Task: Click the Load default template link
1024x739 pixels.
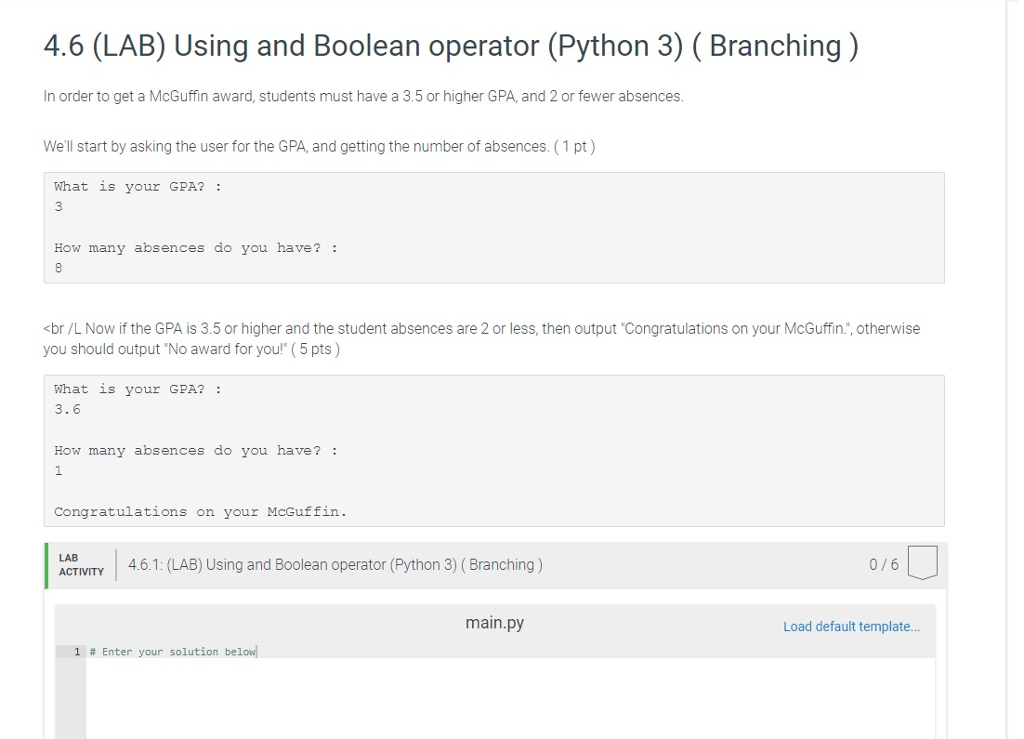Action: (x=851, y=627)
